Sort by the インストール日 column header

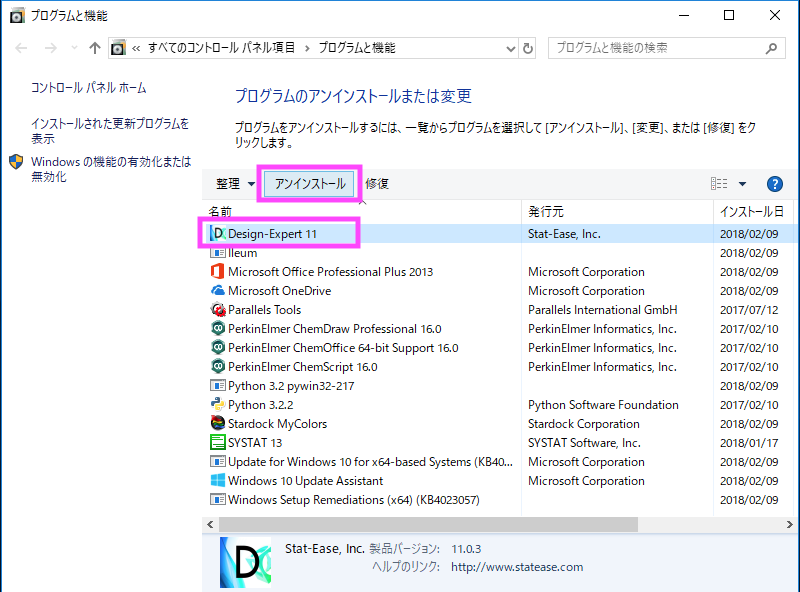click(x=754, y=212)
